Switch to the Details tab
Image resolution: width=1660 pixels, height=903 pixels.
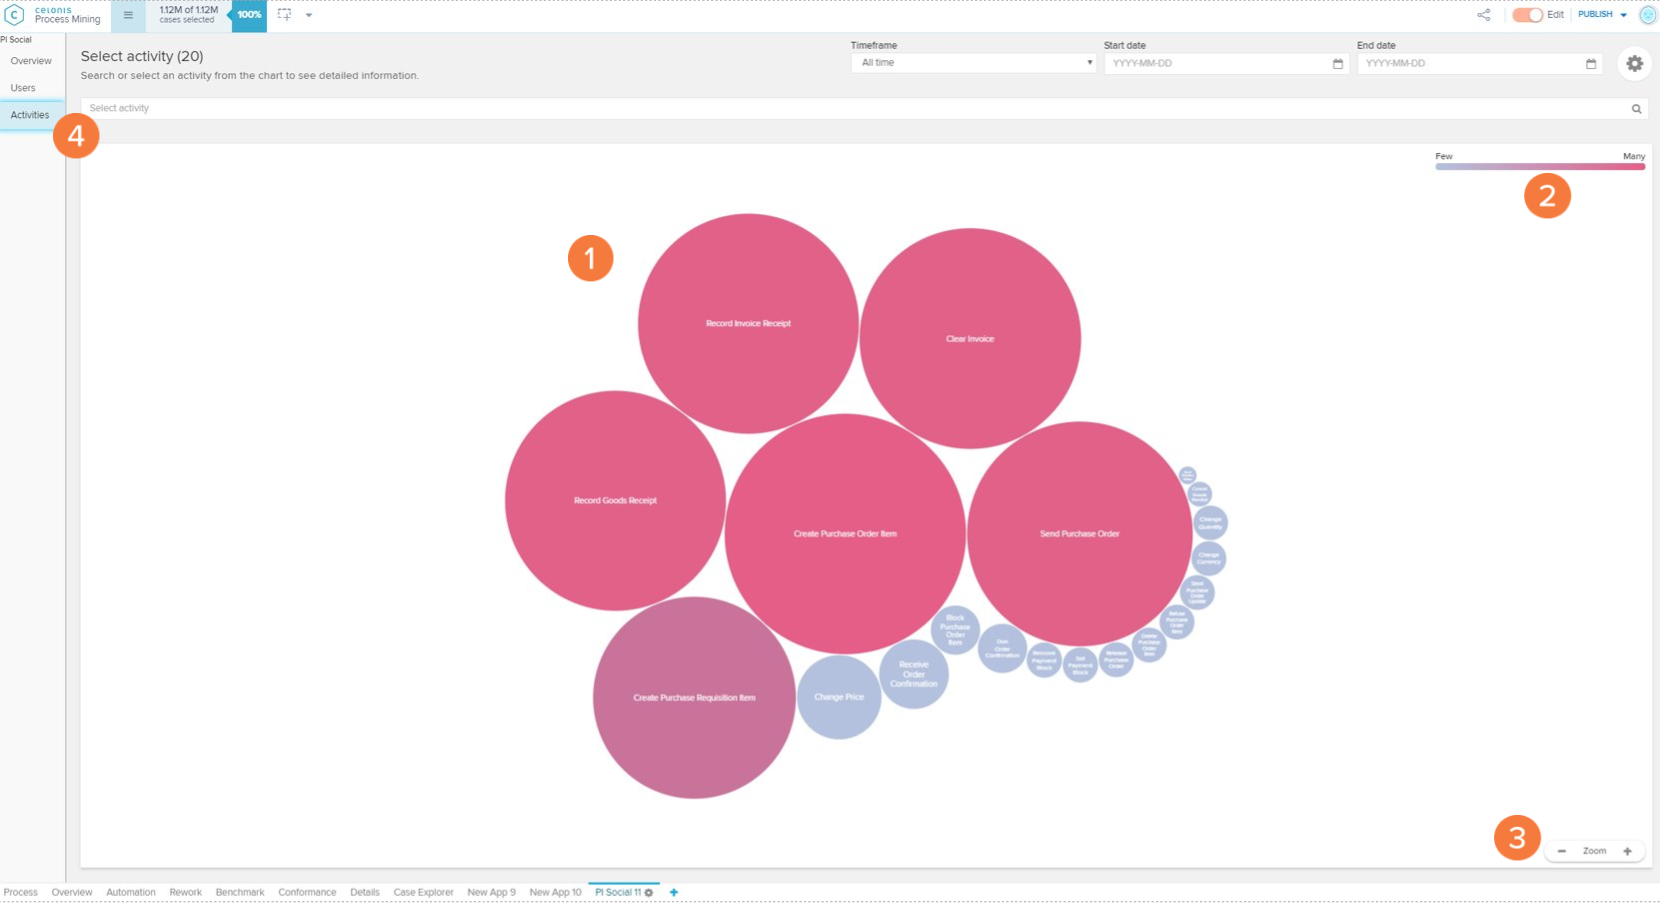[365, 892]
